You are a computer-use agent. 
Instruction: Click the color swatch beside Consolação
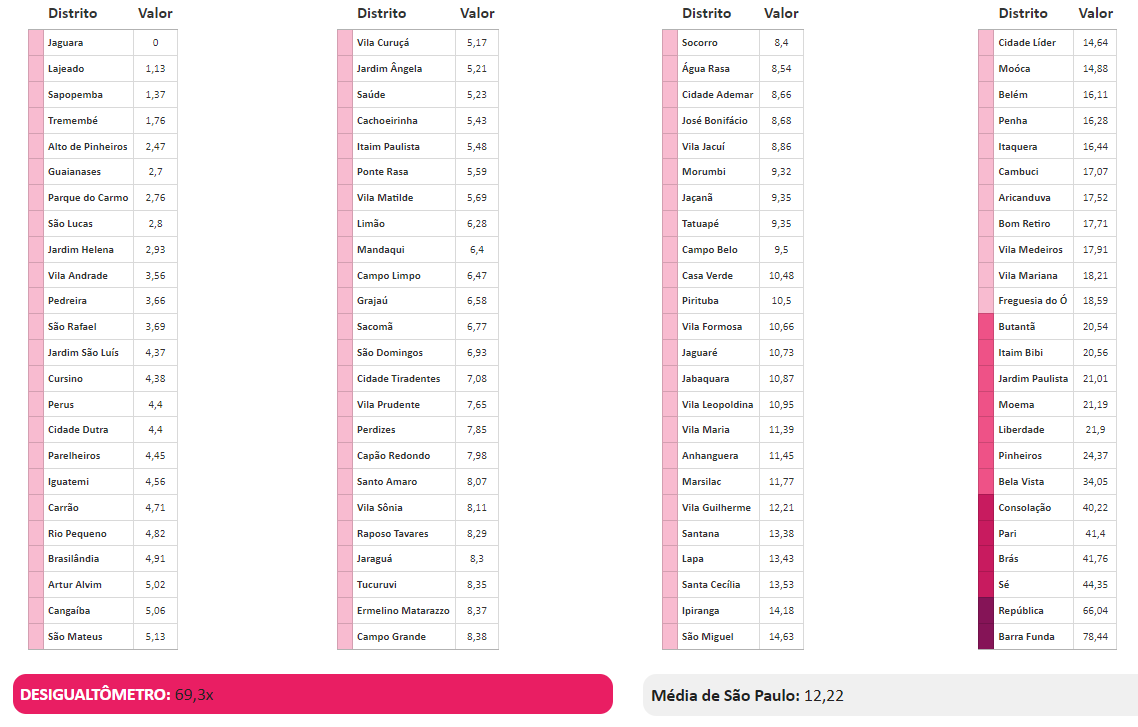click(x=985, y=508)
